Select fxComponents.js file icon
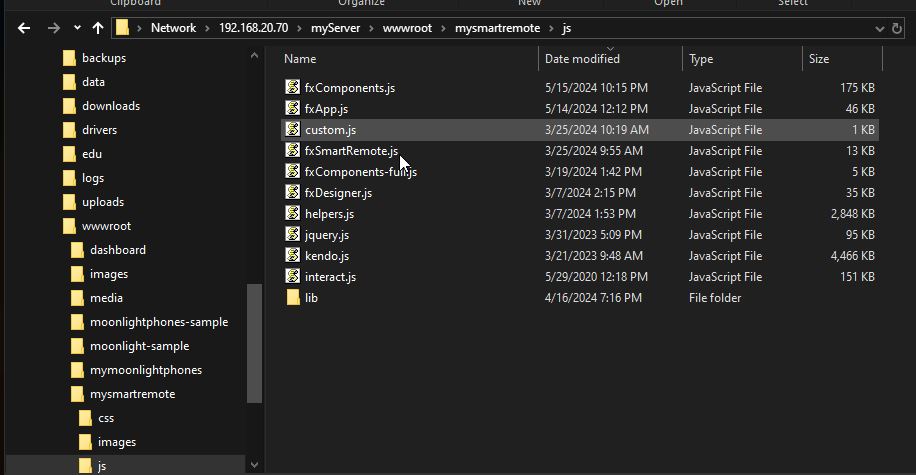 [x=293, y=87]
